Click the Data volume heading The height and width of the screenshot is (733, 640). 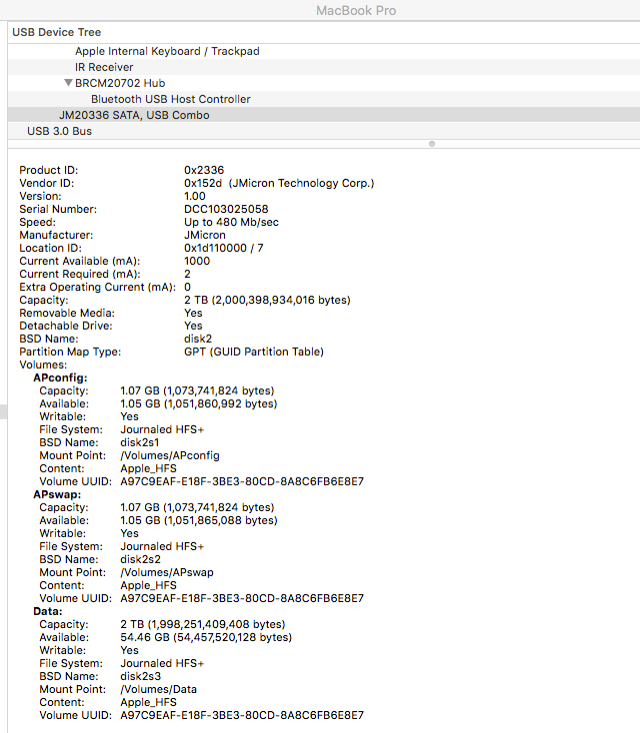(48, 611)
